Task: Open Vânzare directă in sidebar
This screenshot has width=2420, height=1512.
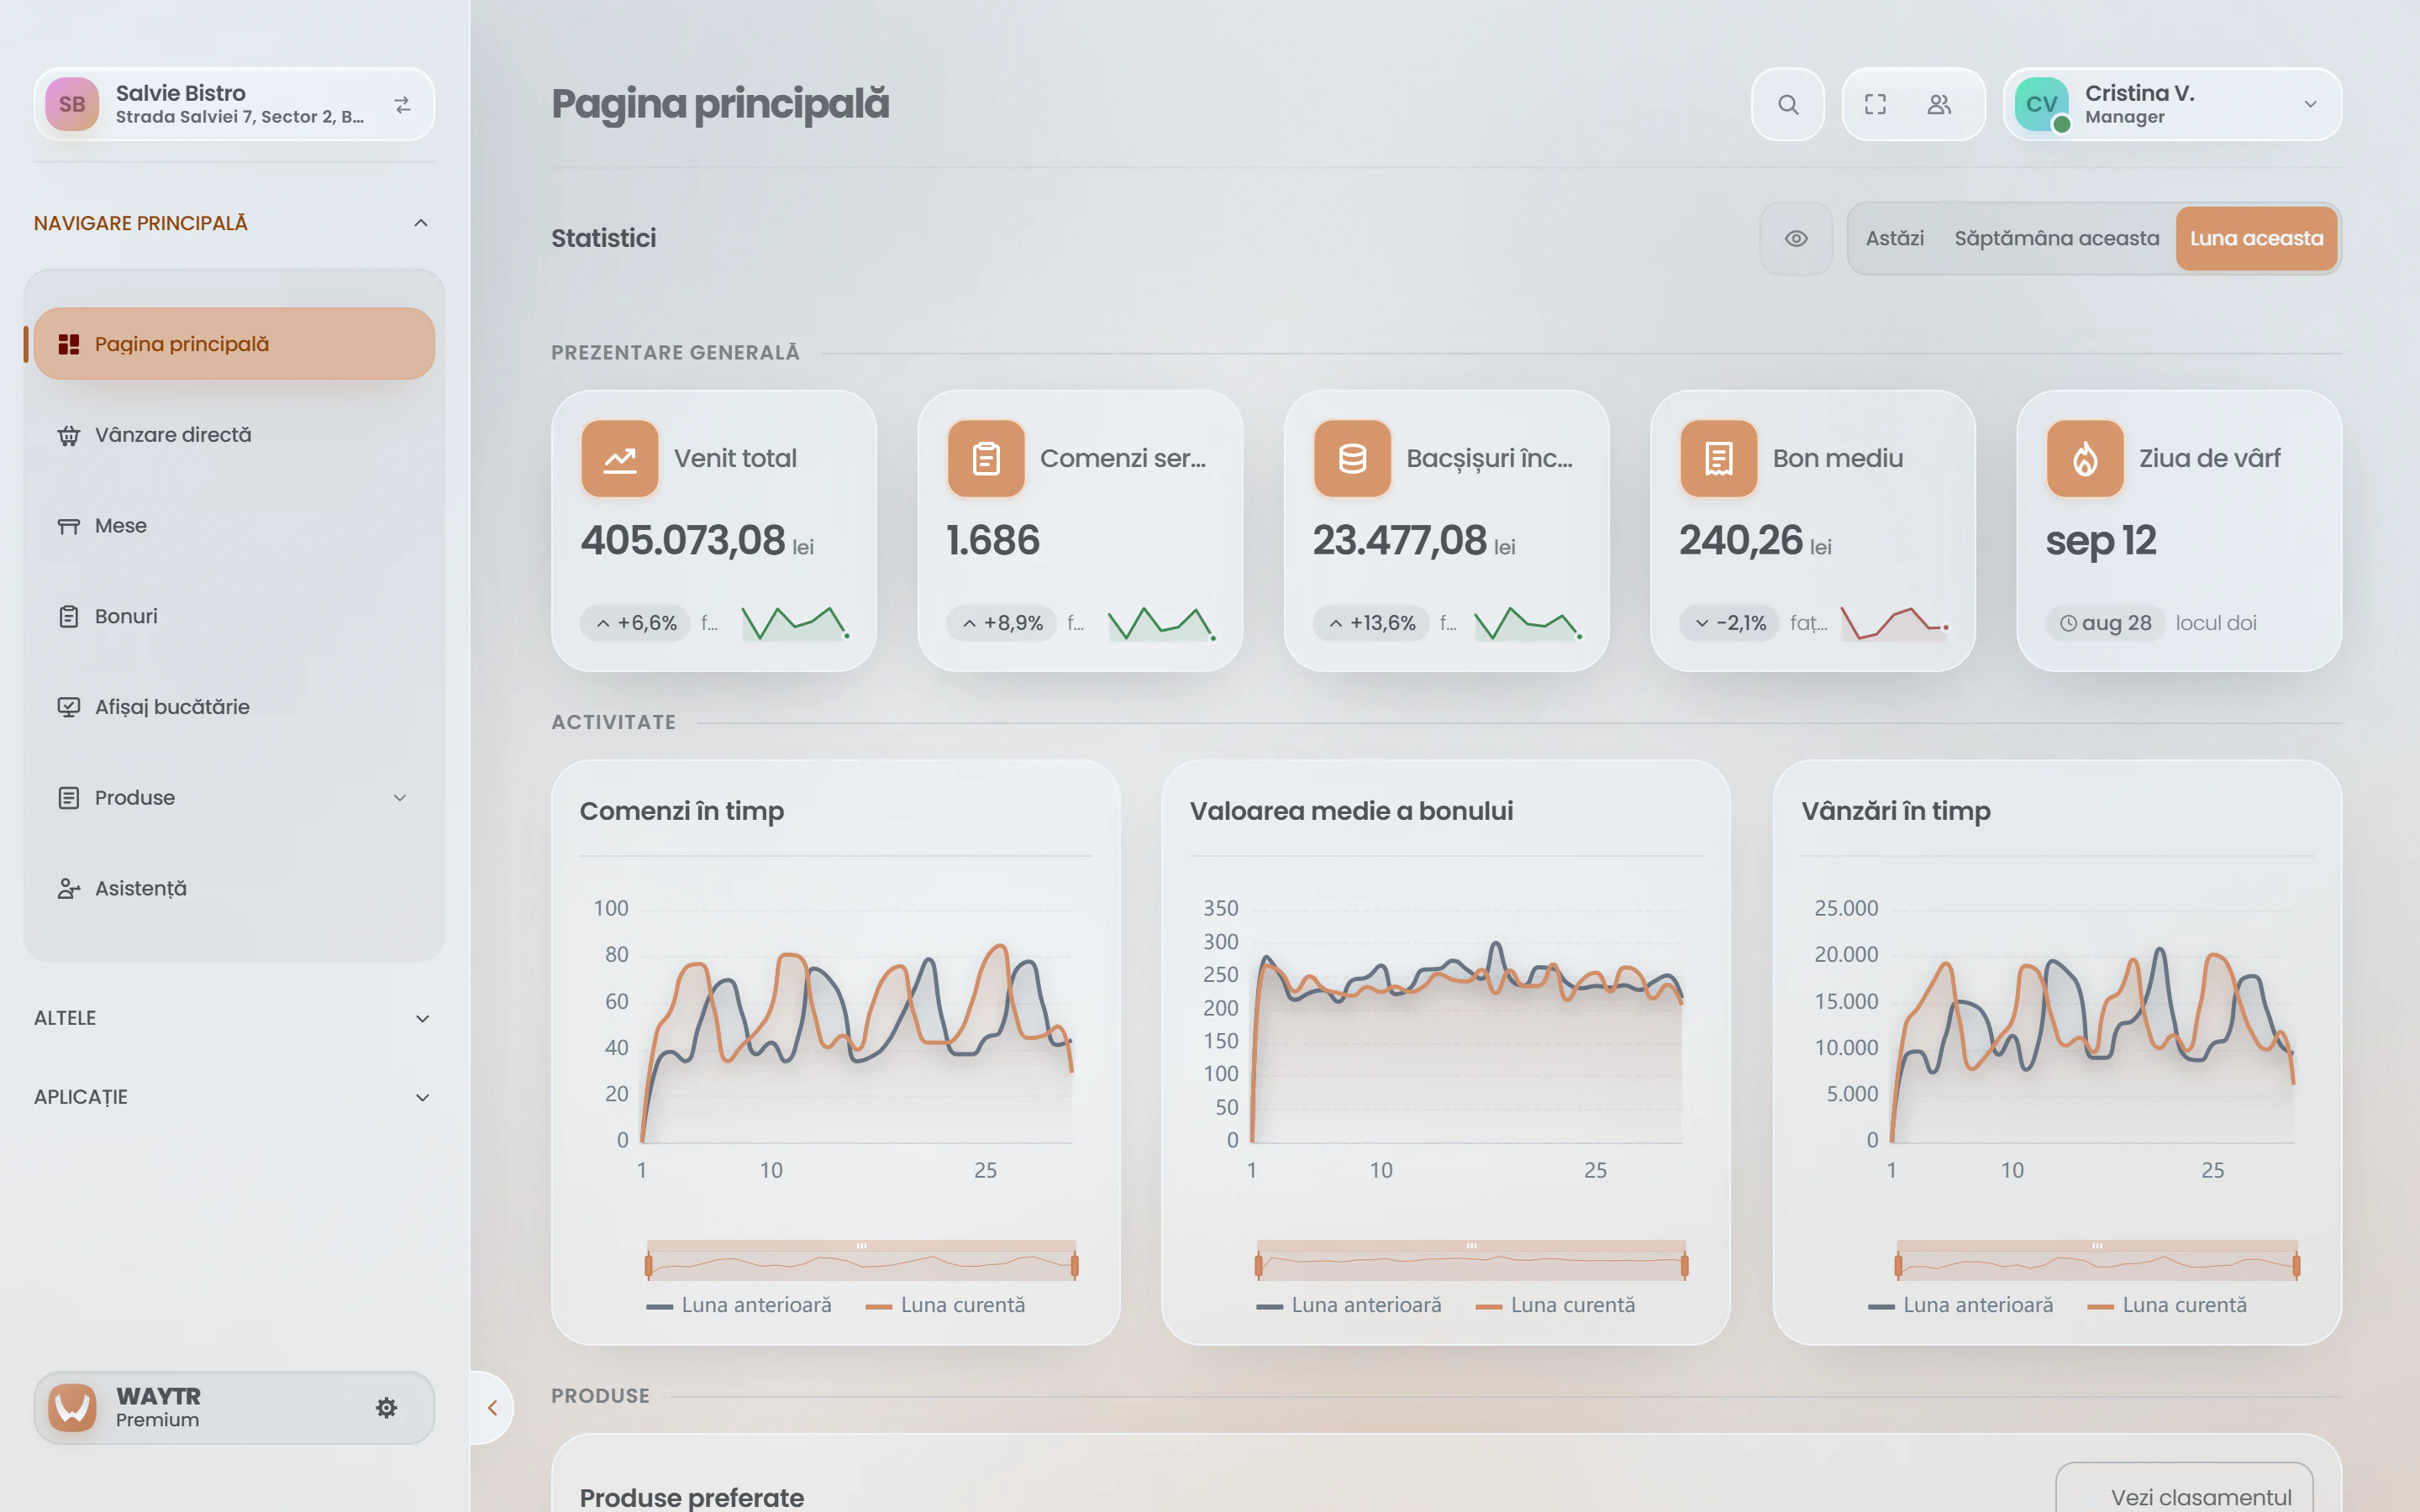Action: pos(234,435)
